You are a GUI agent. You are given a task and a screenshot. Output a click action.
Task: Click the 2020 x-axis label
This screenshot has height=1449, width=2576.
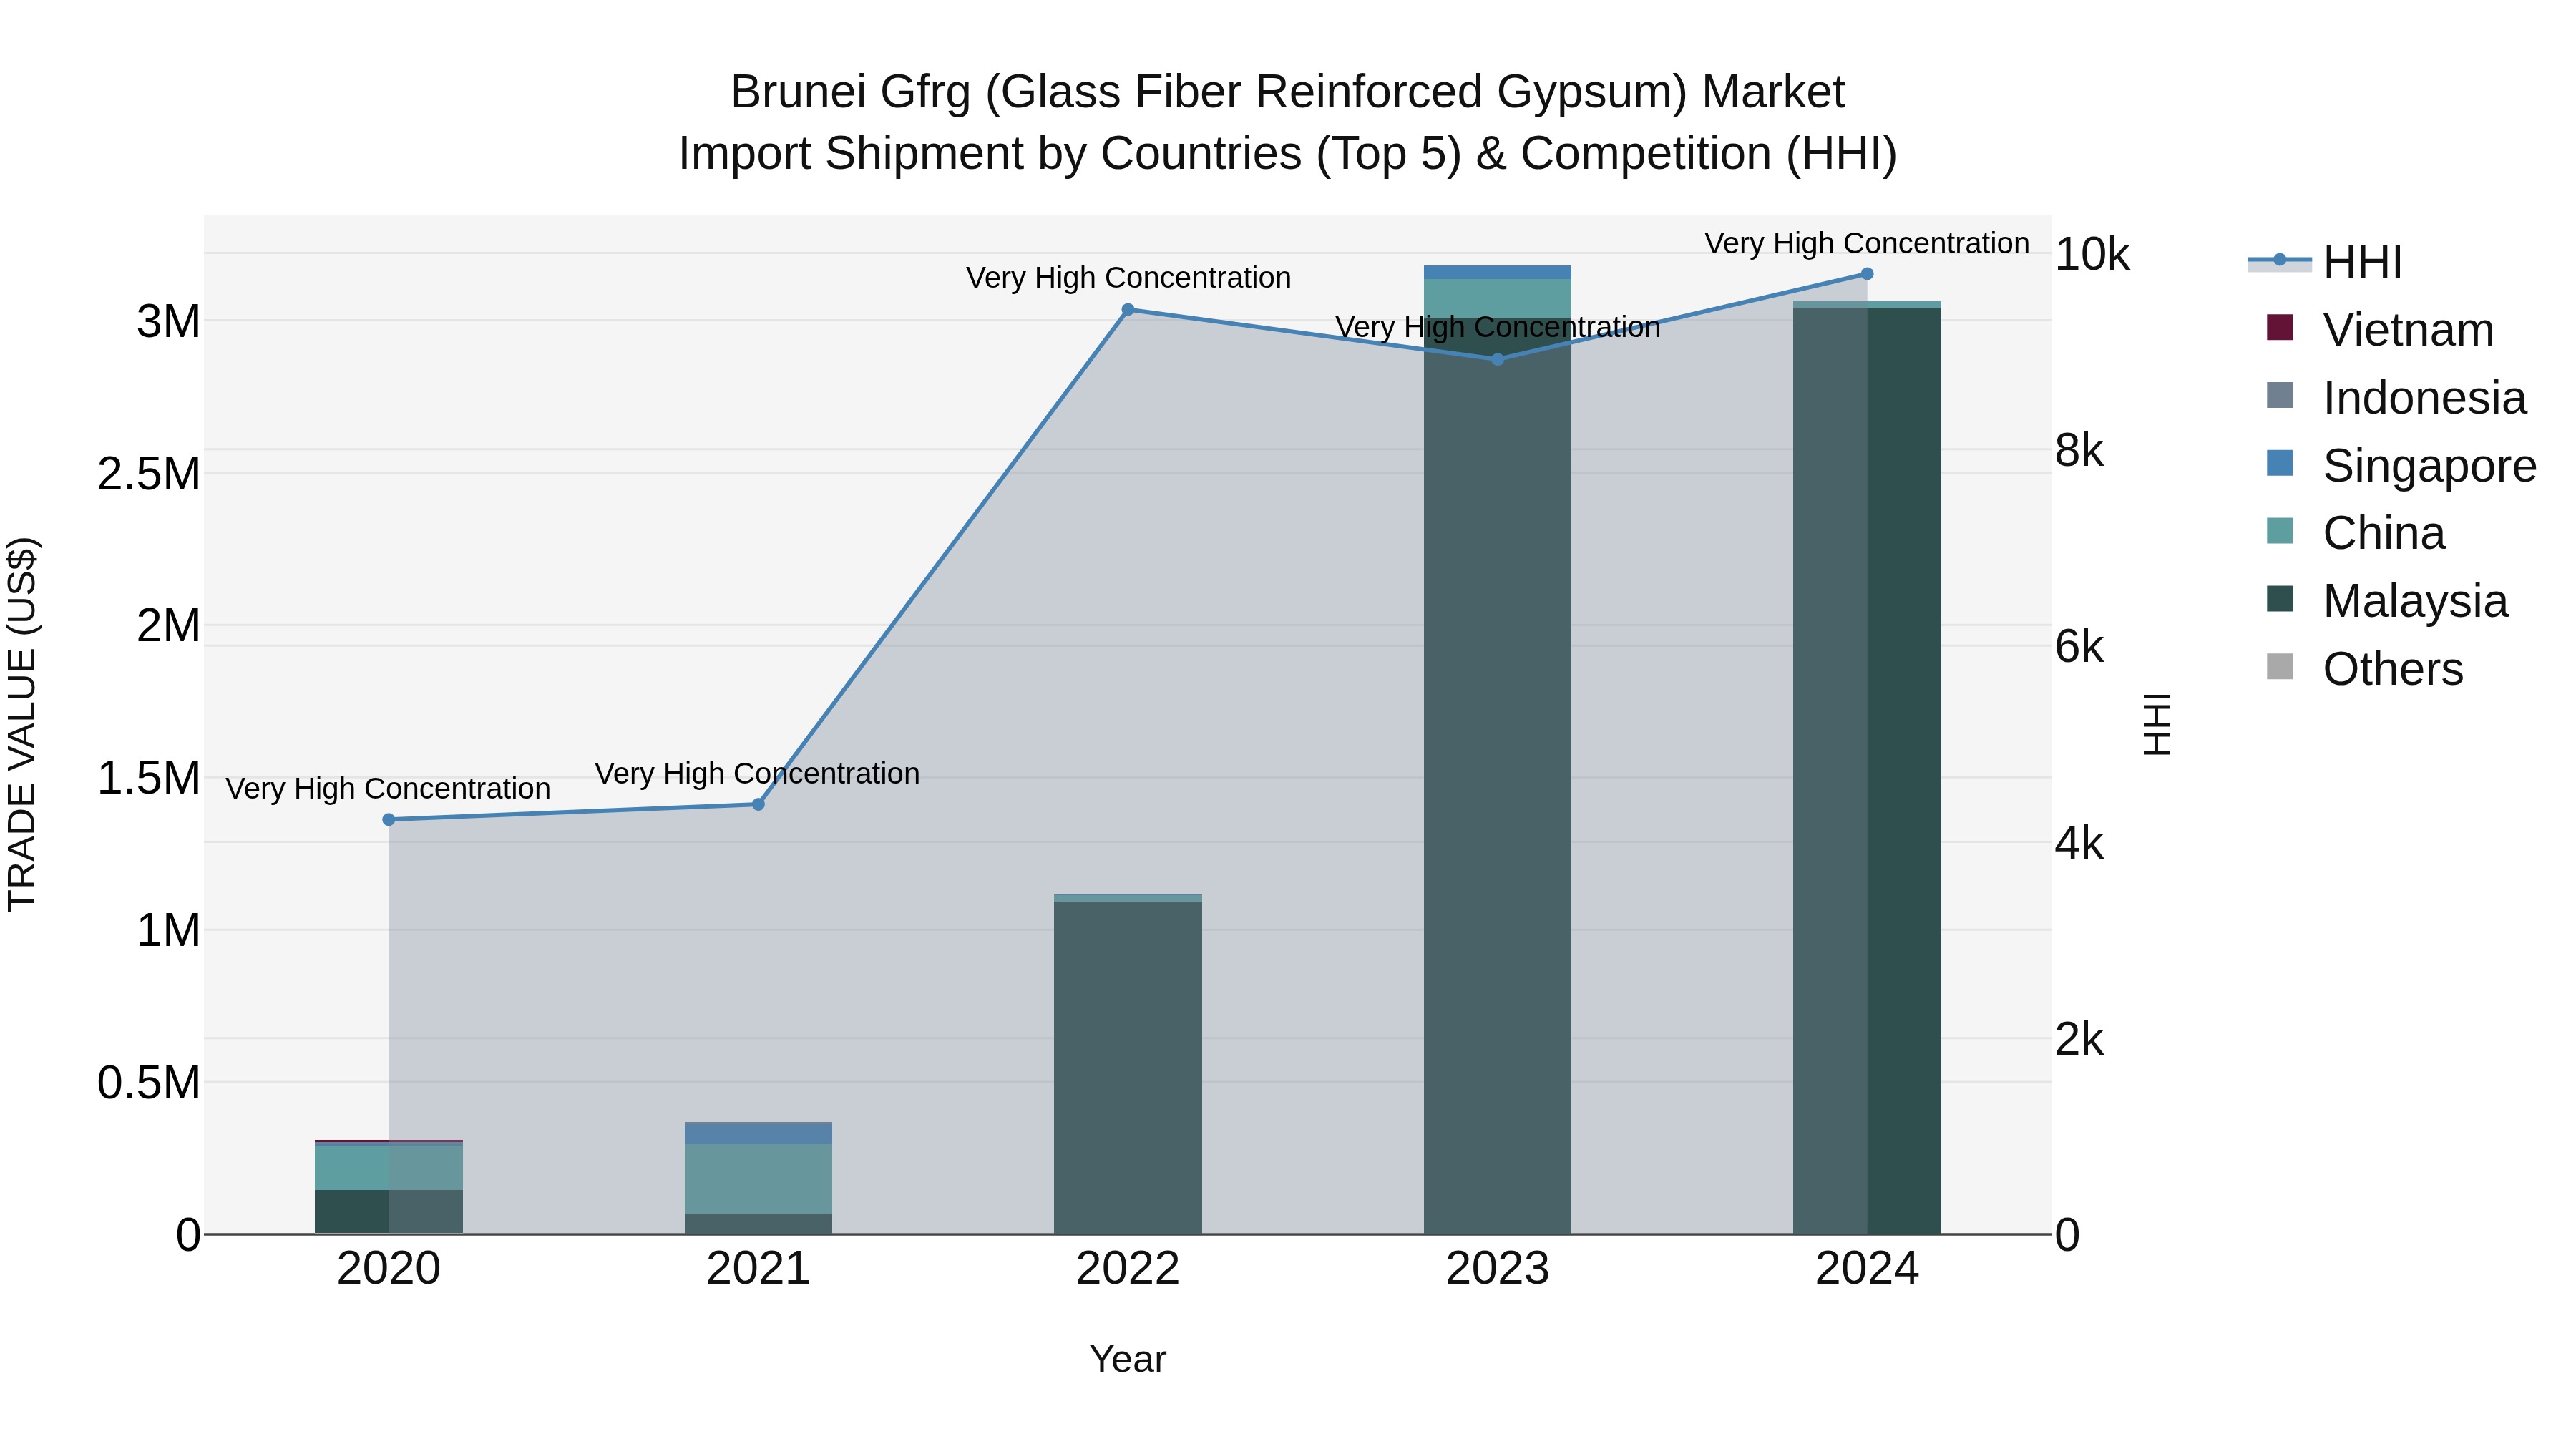tap(389, 1269)
